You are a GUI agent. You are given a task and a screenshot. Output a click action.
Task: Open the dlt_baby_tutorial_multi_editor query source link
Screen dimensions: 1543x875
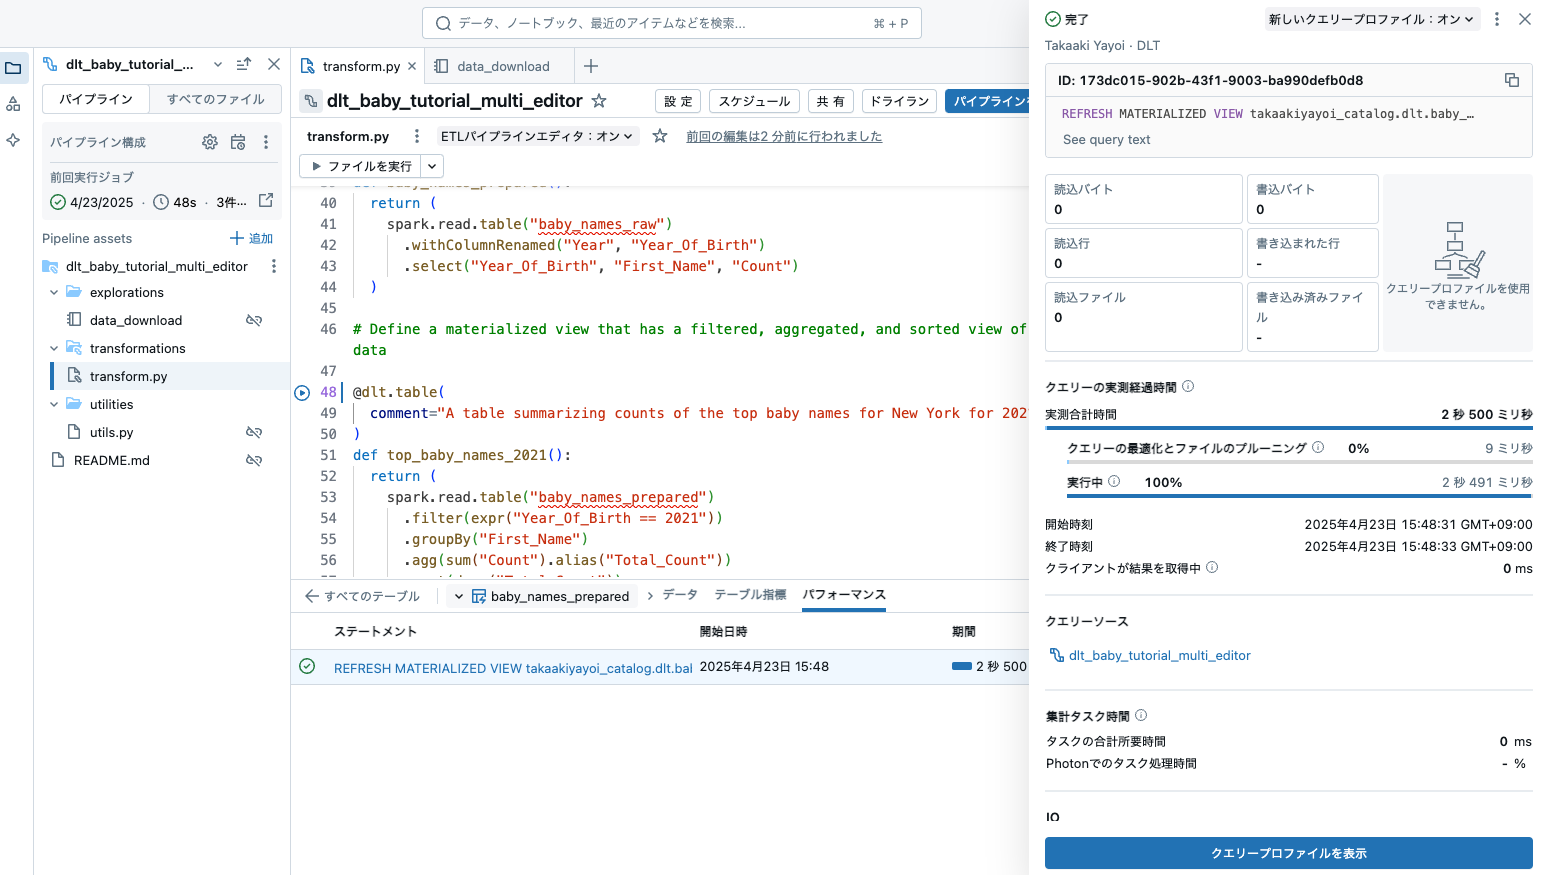point(1161,655)
